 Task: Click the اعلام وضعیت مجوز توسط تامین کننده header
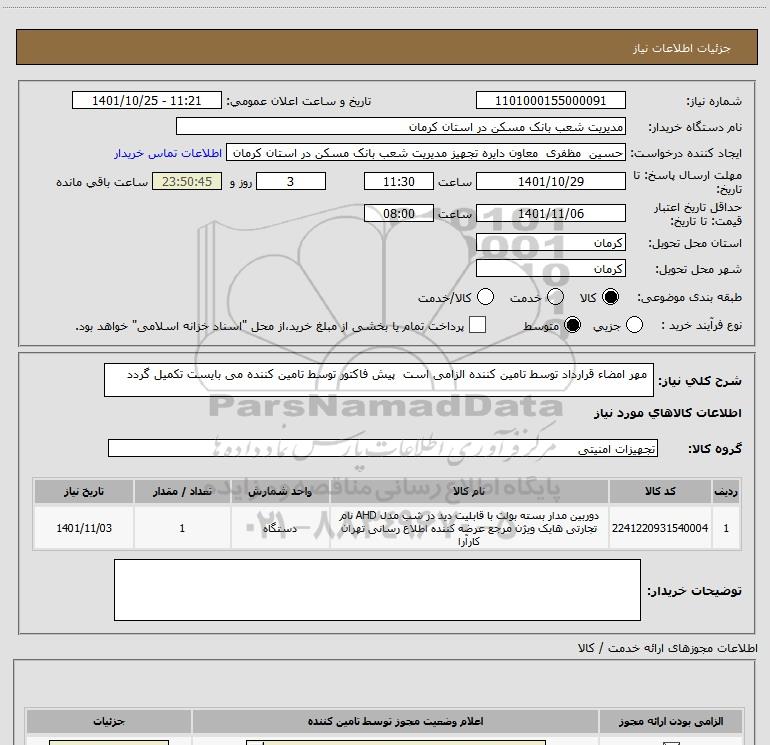tap(395, 721)
